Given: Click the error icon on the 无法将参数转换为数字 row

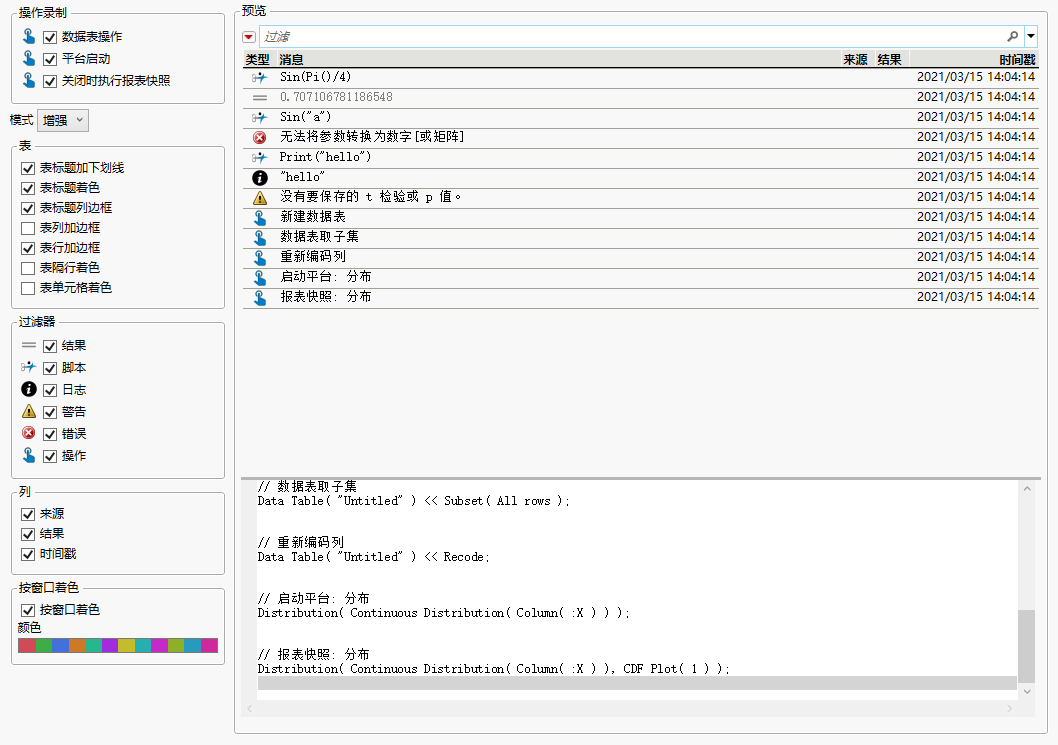Looking at the screenshot, I should [x=258, y=137].
